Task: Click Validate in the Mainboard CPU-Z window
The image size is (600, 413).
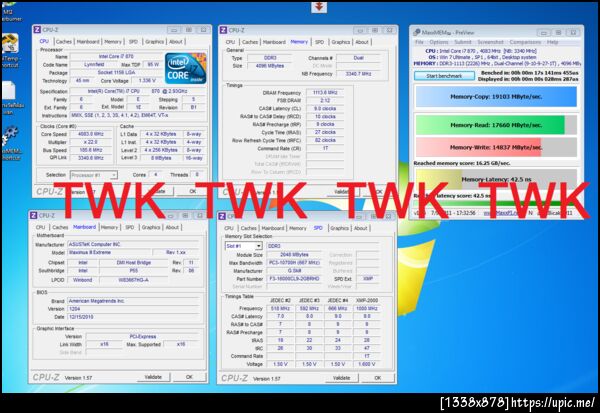Action: [153, 377]
